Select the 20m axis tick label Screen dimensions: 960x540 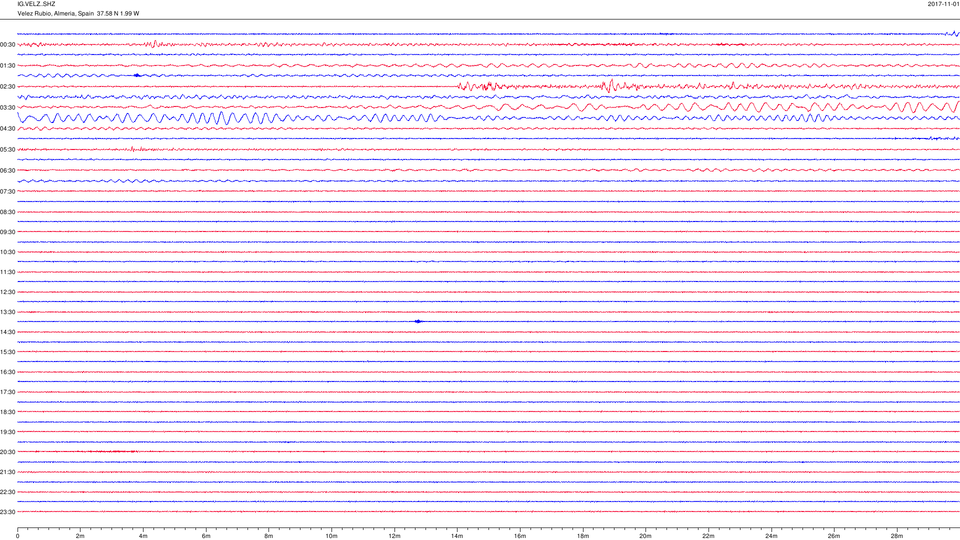pos(645,536)
